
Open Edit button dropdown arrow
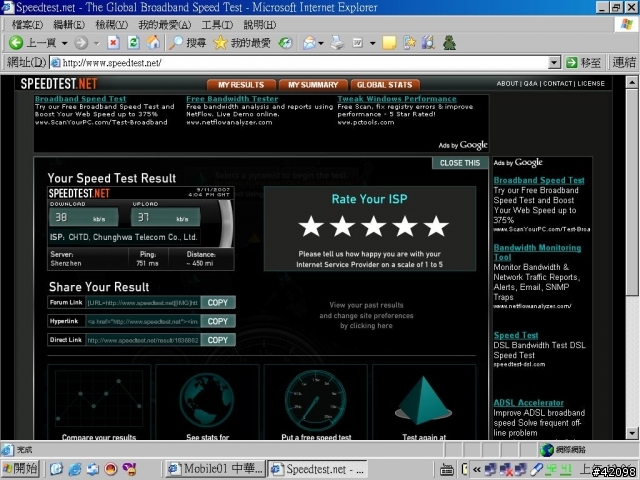[372, 43]
